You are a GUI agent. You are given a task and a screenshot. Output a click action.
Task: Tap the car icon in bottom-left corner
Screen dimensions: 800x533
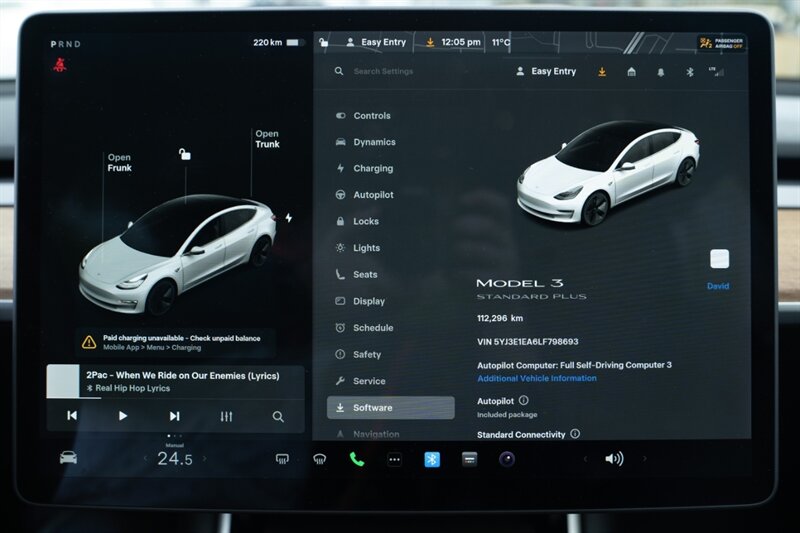click(x=68, y=458)
